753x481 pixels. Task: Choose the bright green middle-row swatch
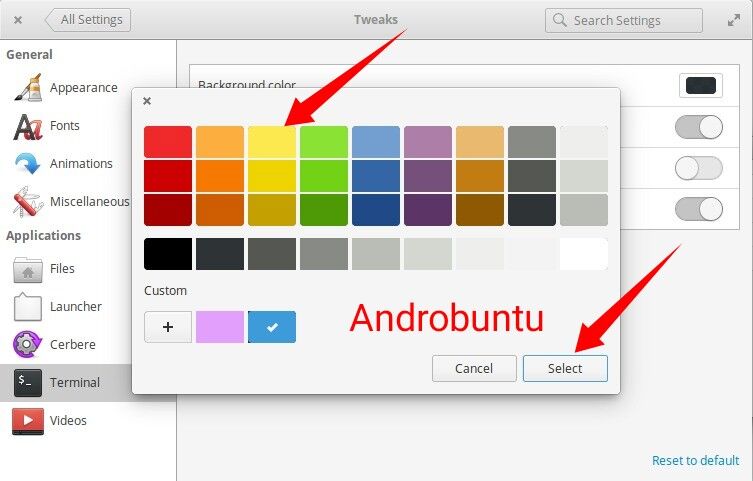(324, 176)
